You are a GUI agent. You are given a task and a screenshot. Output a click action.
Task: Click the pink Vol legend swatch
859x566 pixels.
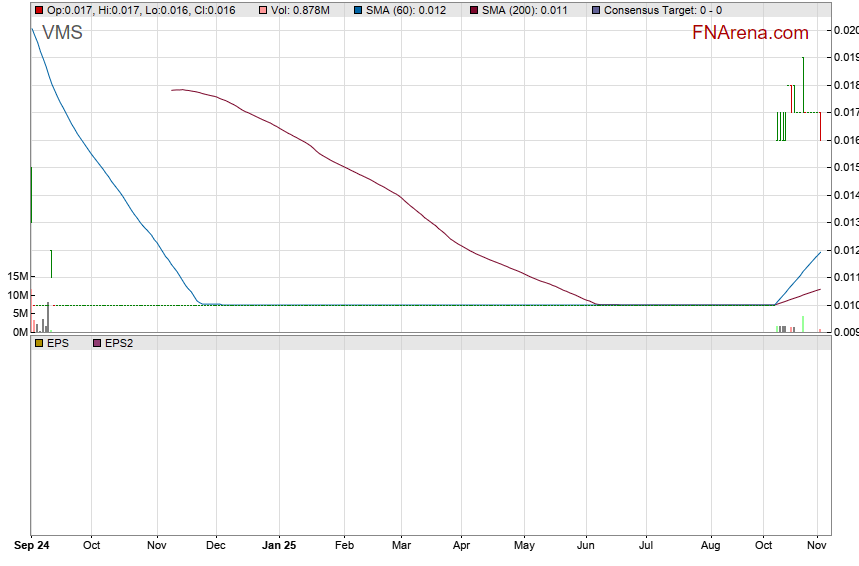(263, 10)
